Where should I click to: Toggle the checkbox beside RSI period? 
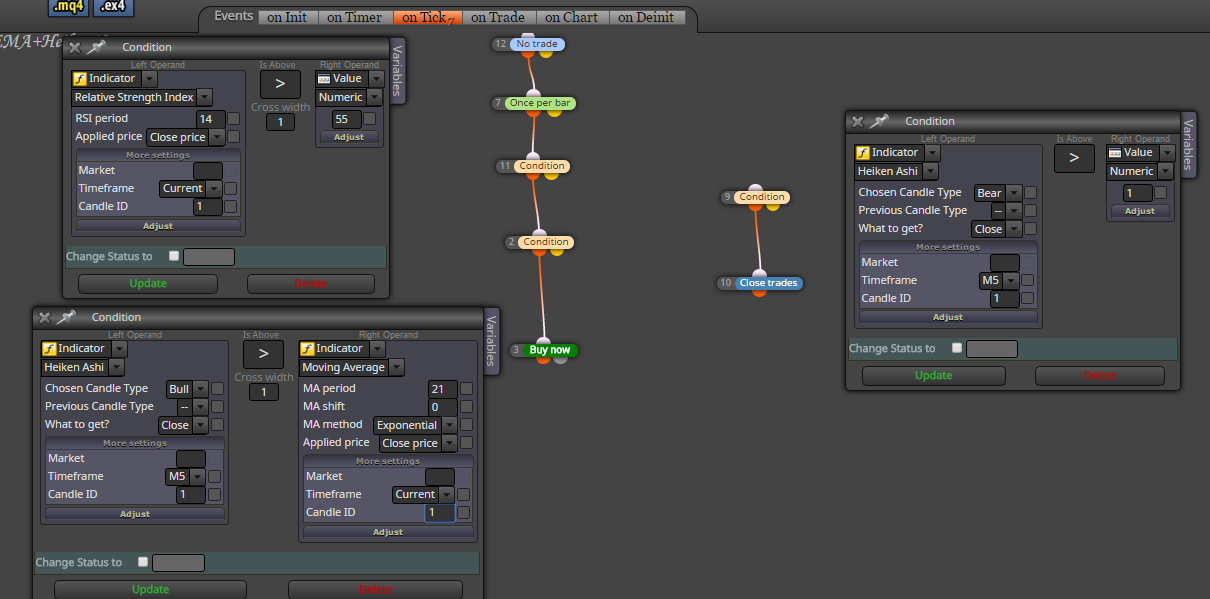click(x=233, y=119)
